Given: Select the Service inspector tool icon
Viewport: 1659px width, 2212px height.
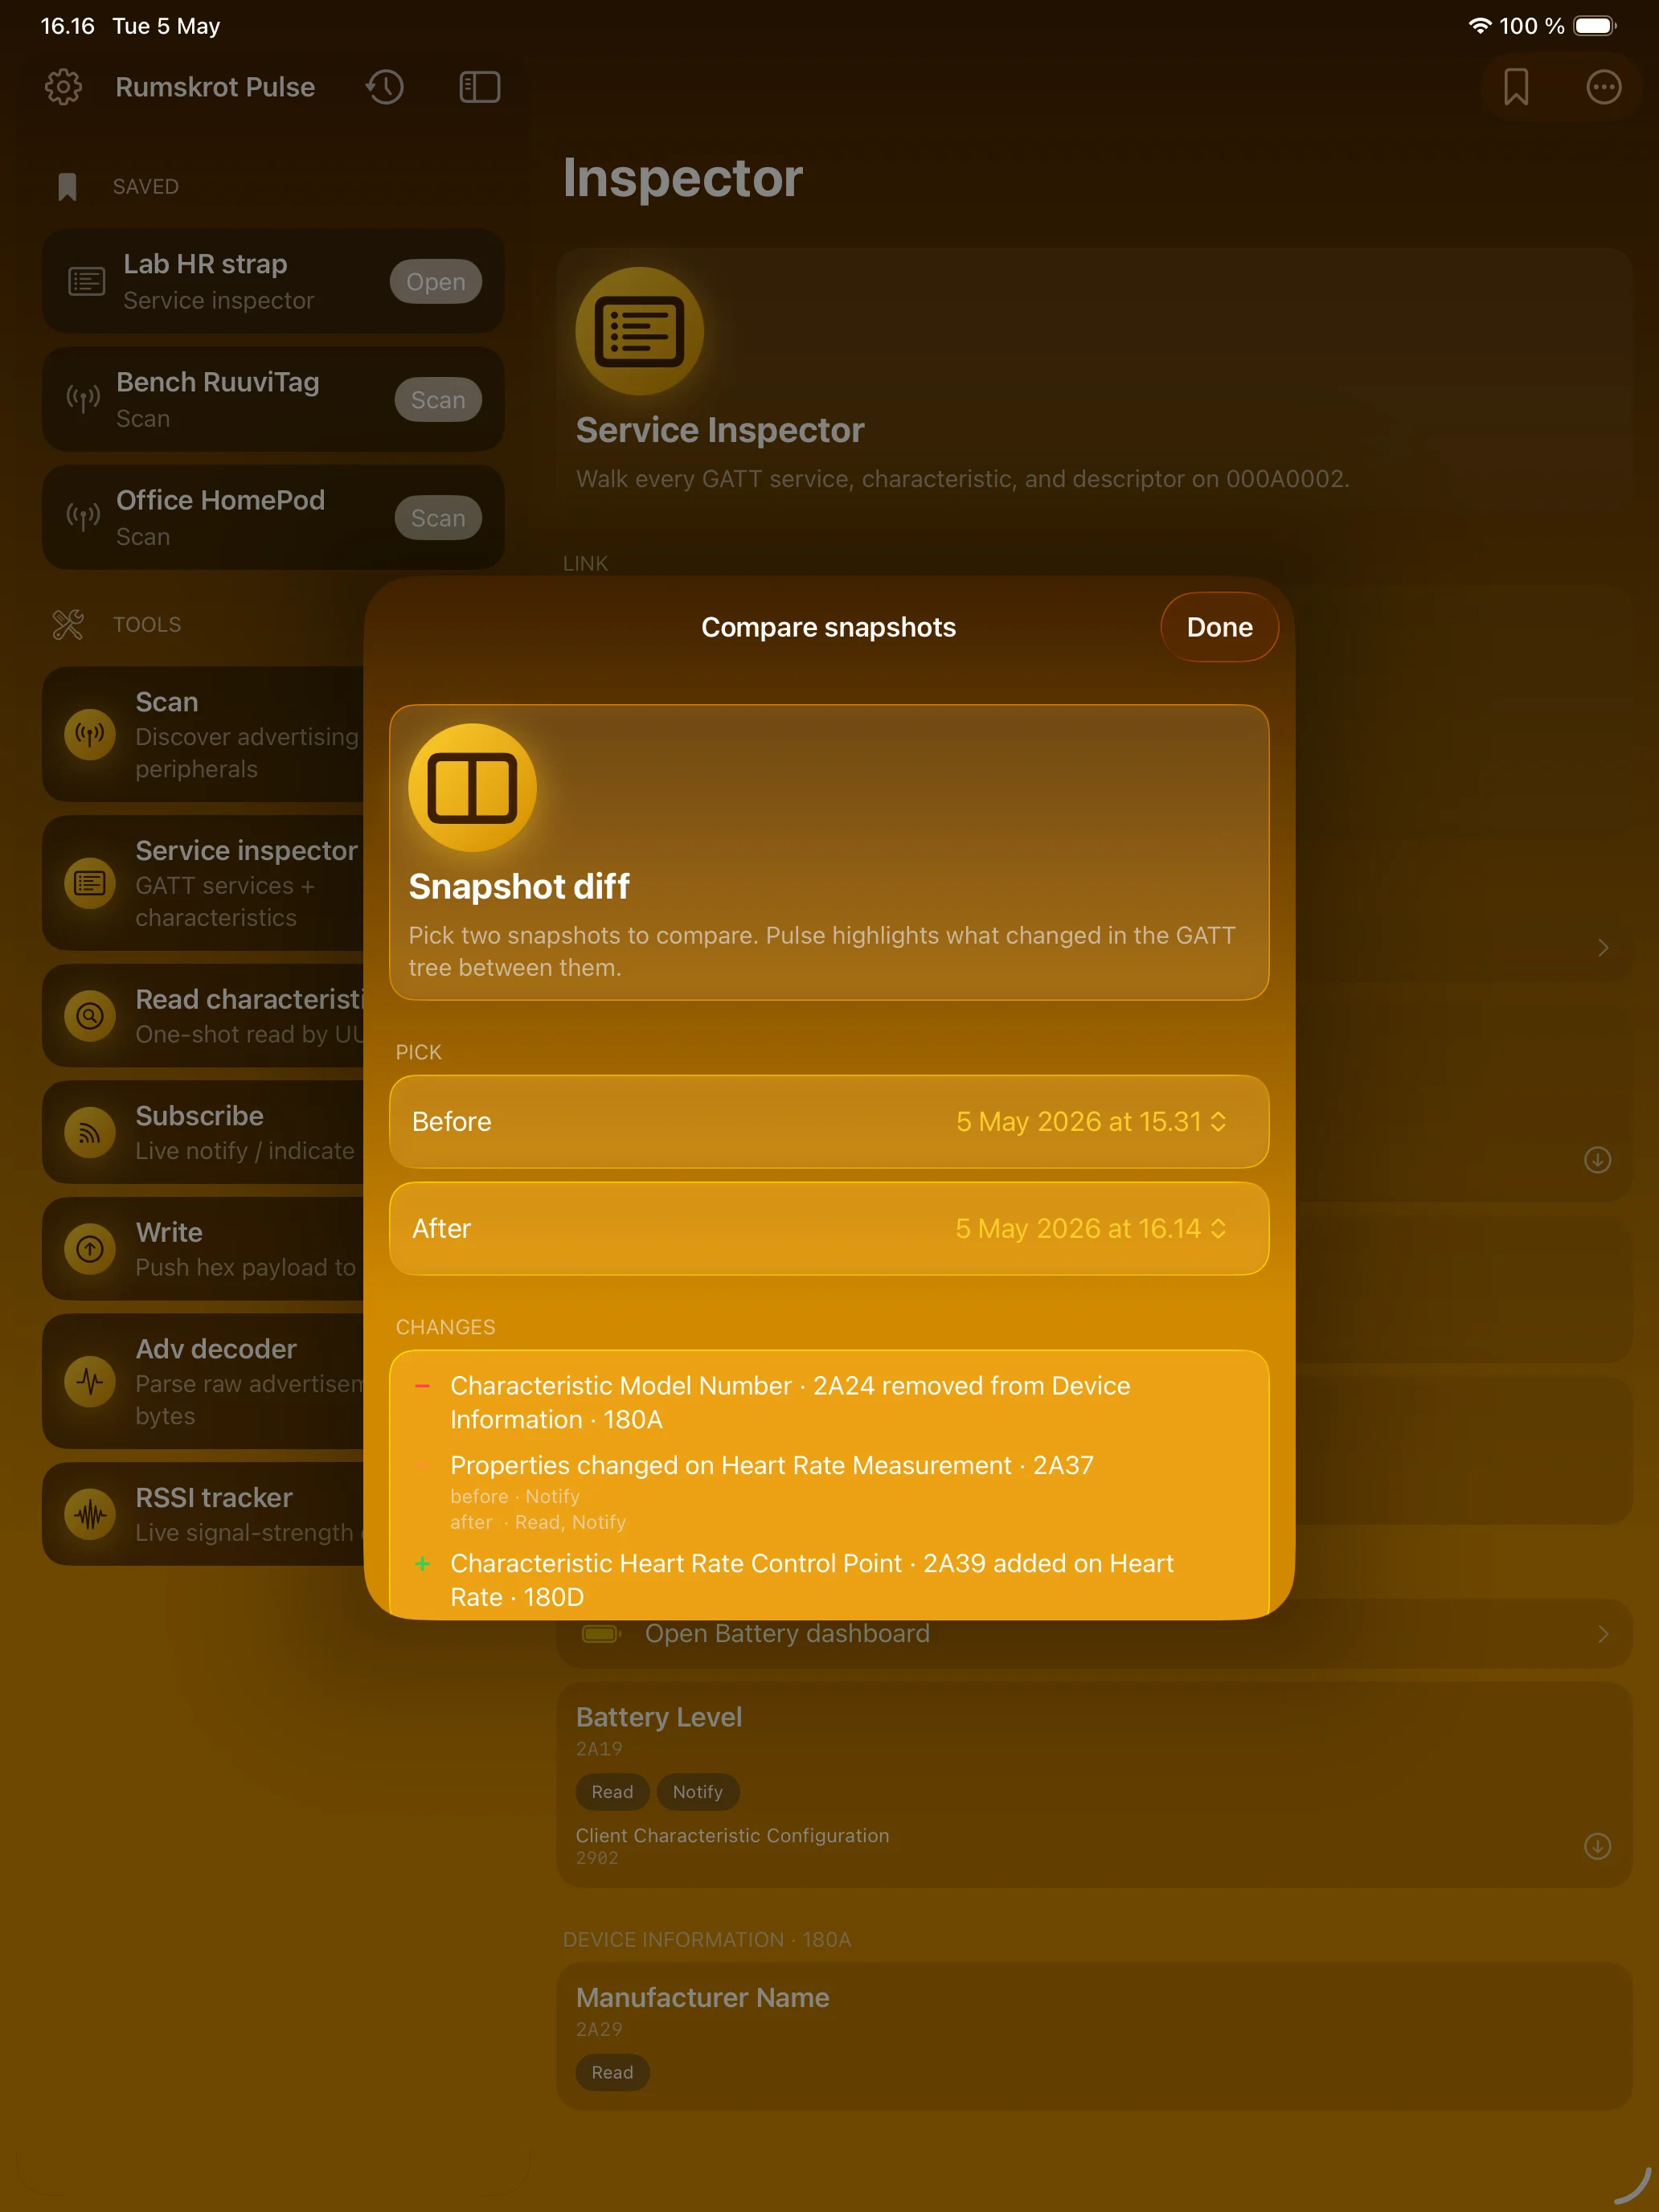Looking at the screenshot, I should point(90,883).
